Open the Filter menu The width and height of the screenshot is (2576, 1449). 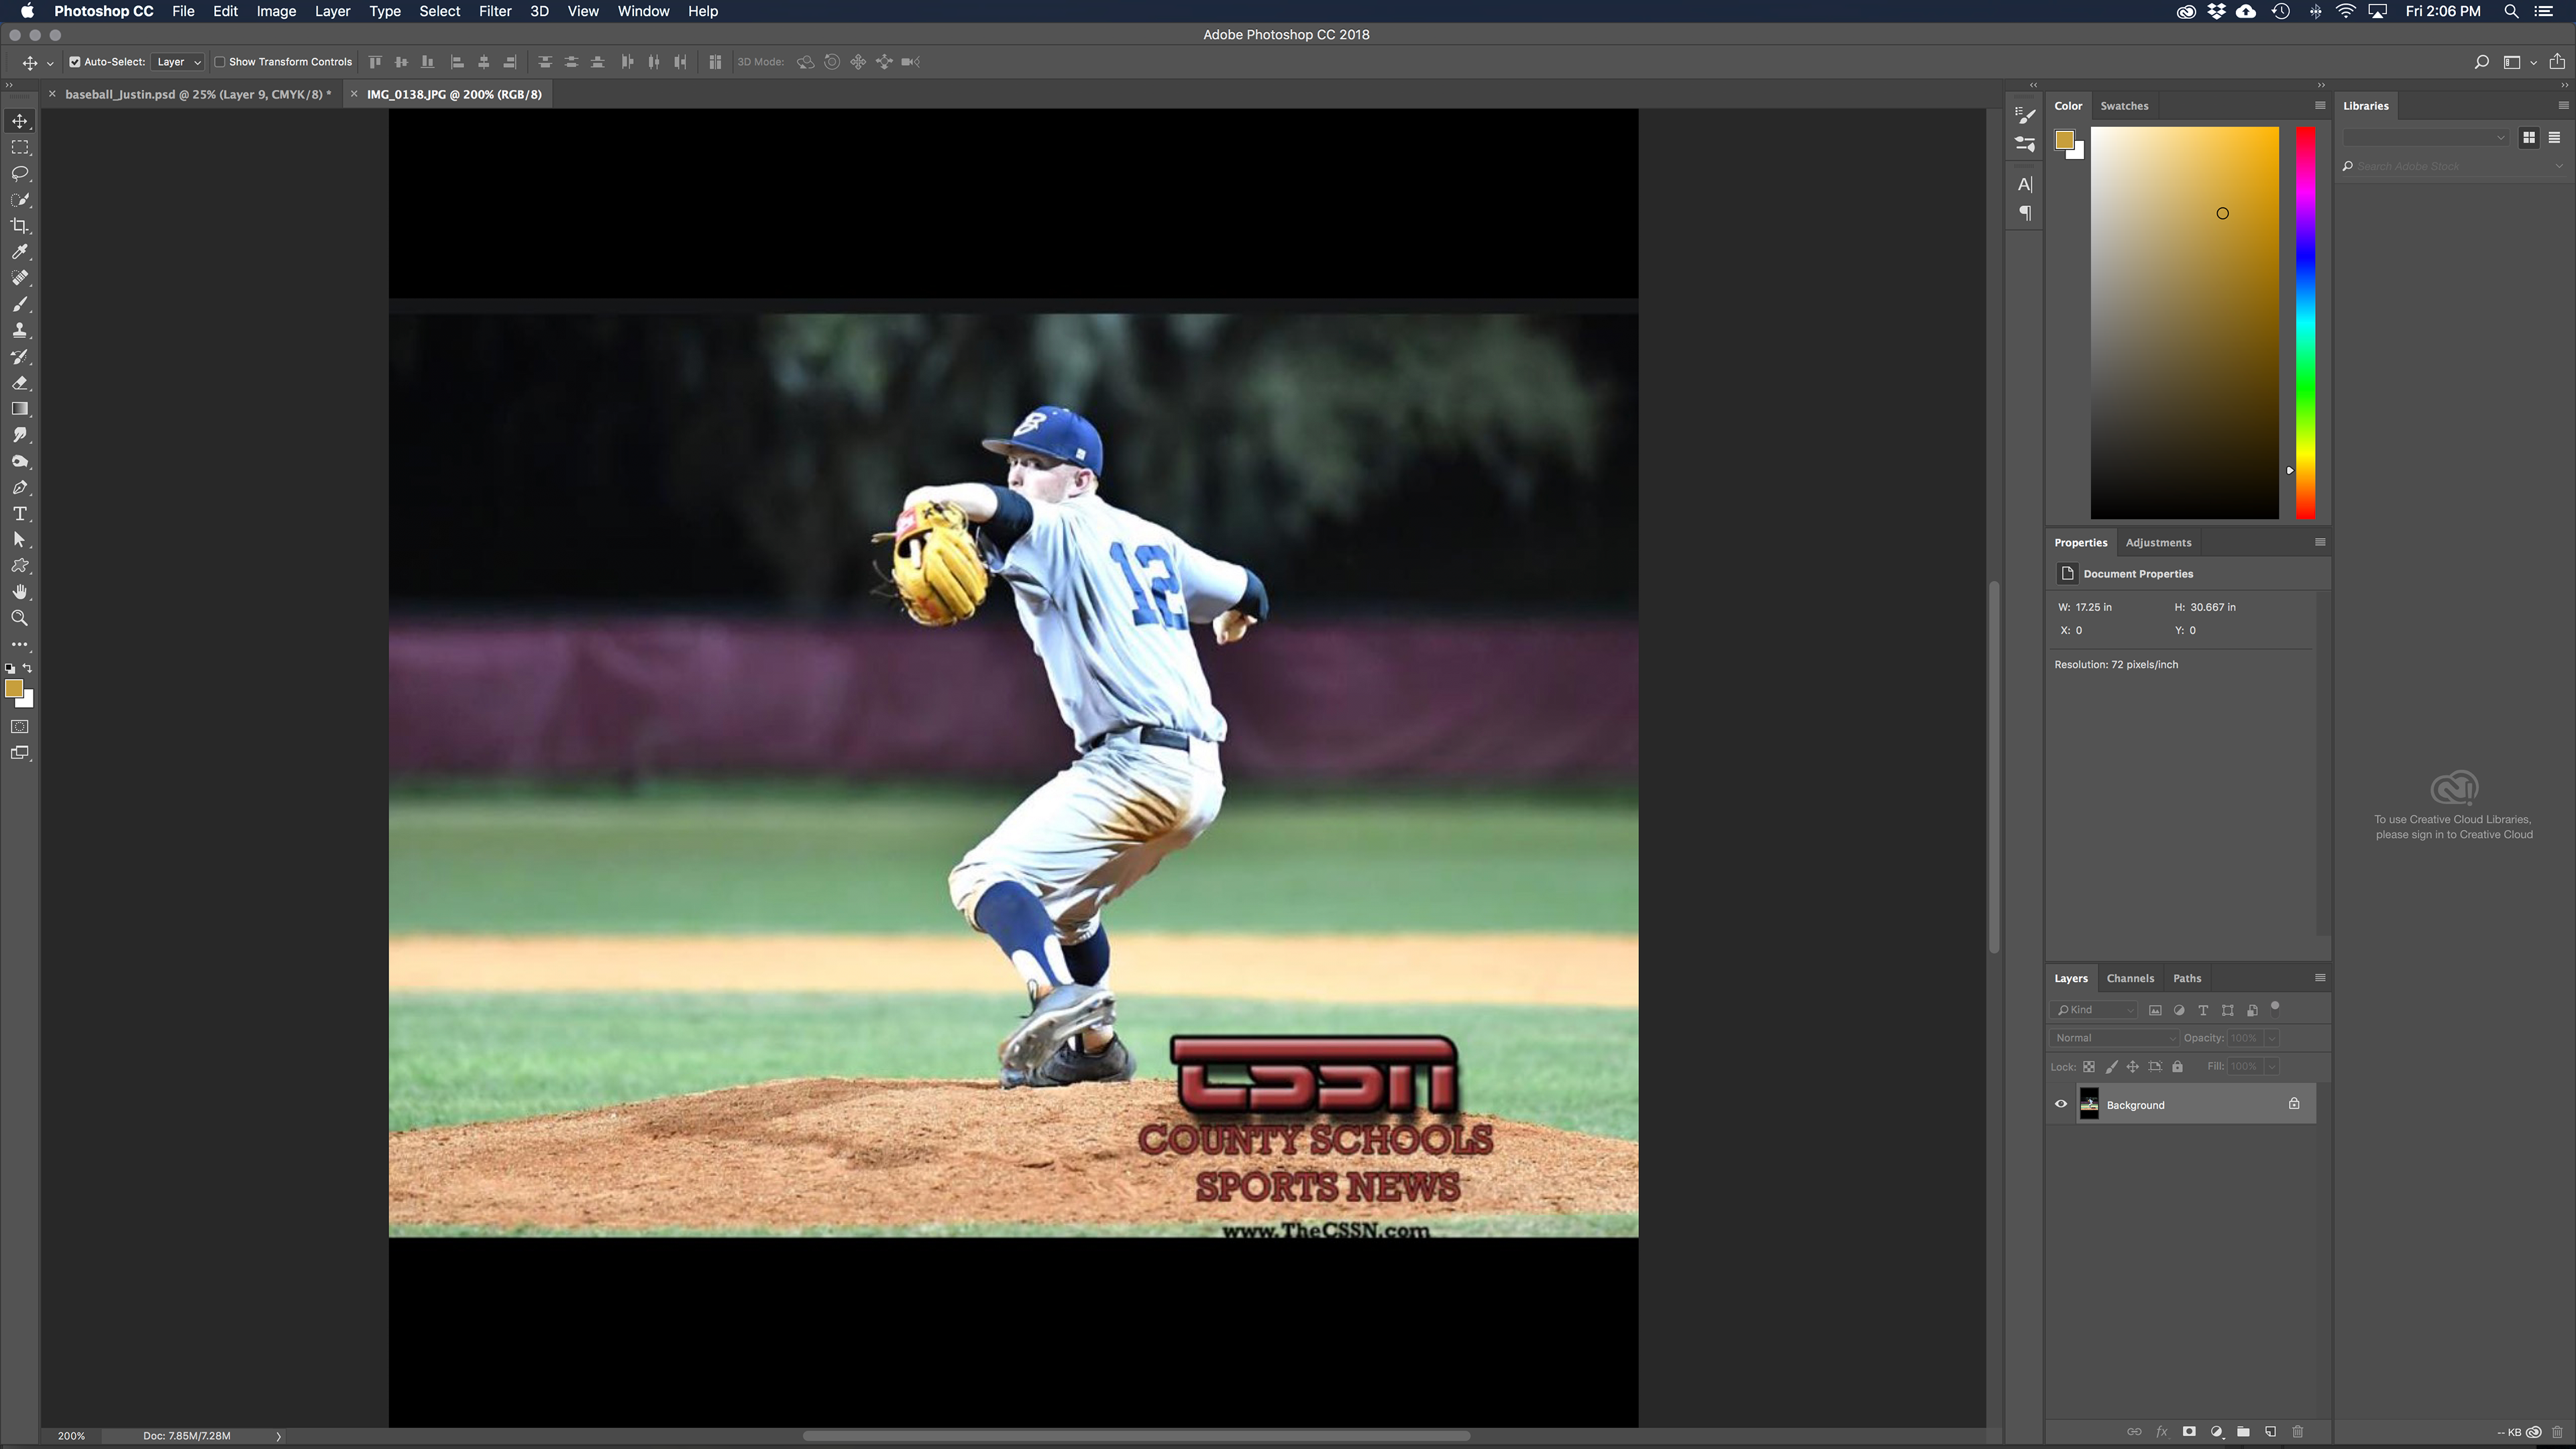click(494, 11)
